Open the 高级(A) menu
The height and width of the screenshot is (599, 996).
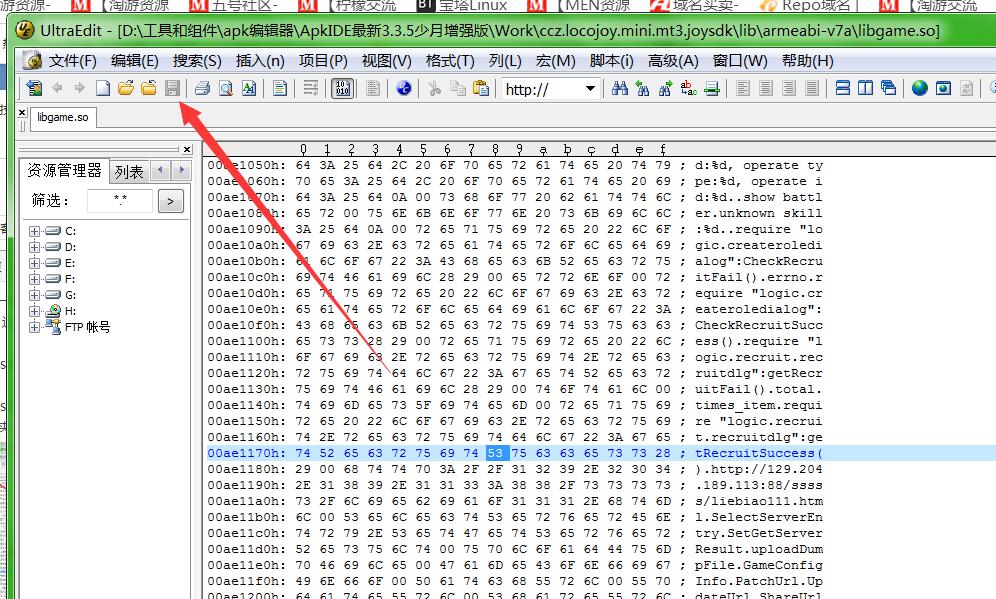(x=672, y=61)
